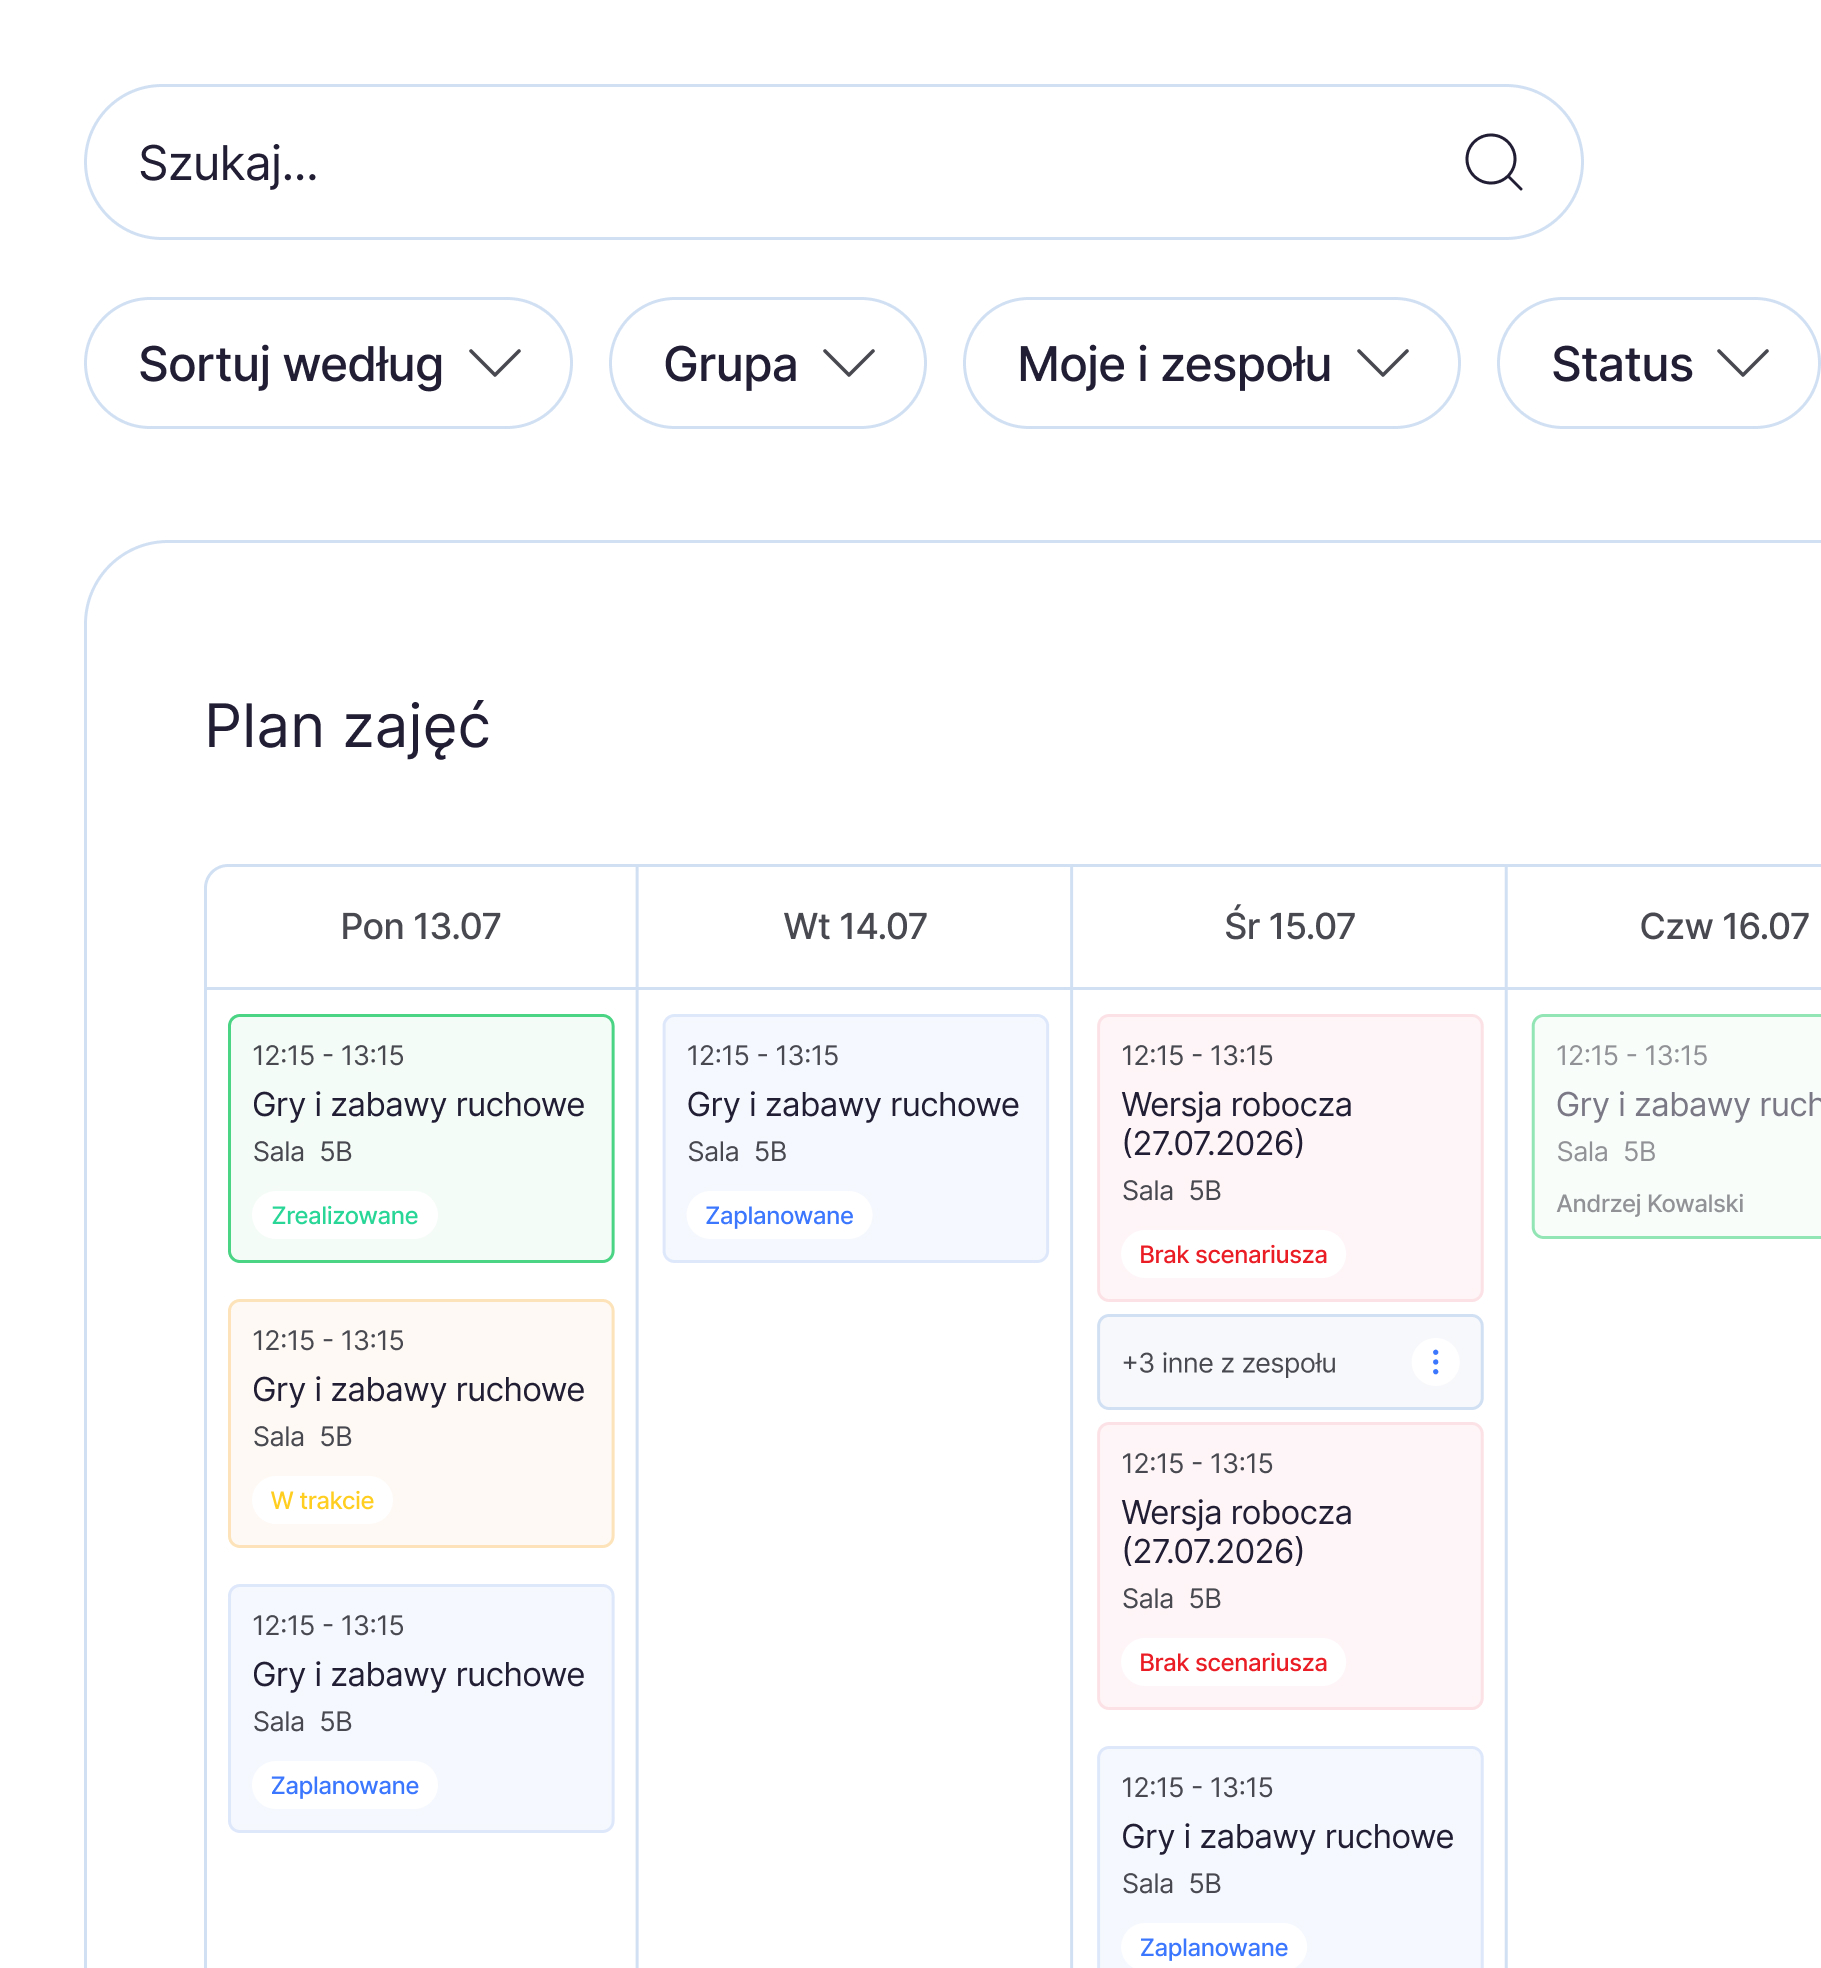The width and height of the screenshot is (1821, 1968).
Task: Click the Plan zajęć heading
Action: [x=347, y=726]
